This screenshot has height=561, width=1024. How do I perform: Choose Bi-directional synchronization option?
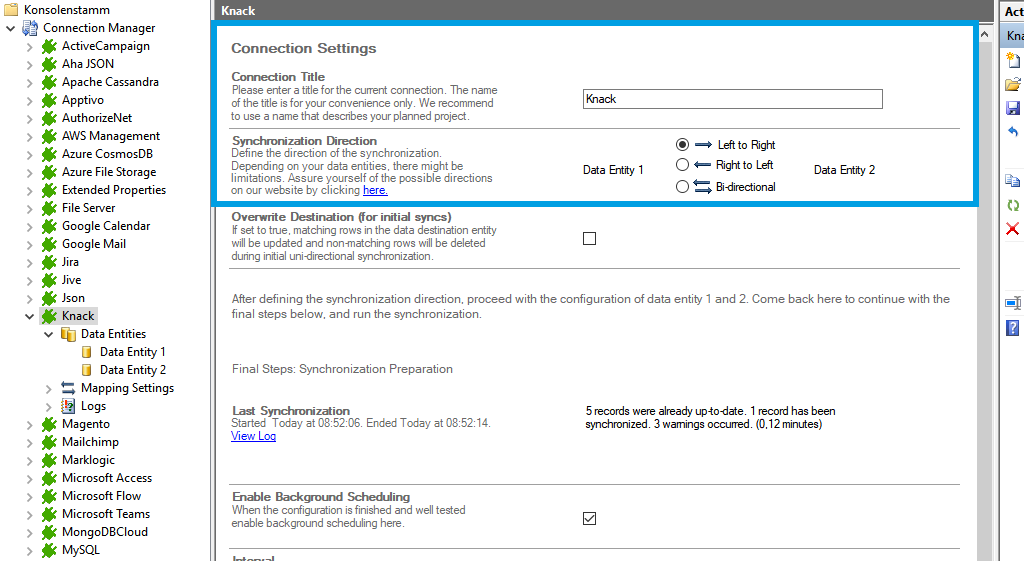(682, 186)
